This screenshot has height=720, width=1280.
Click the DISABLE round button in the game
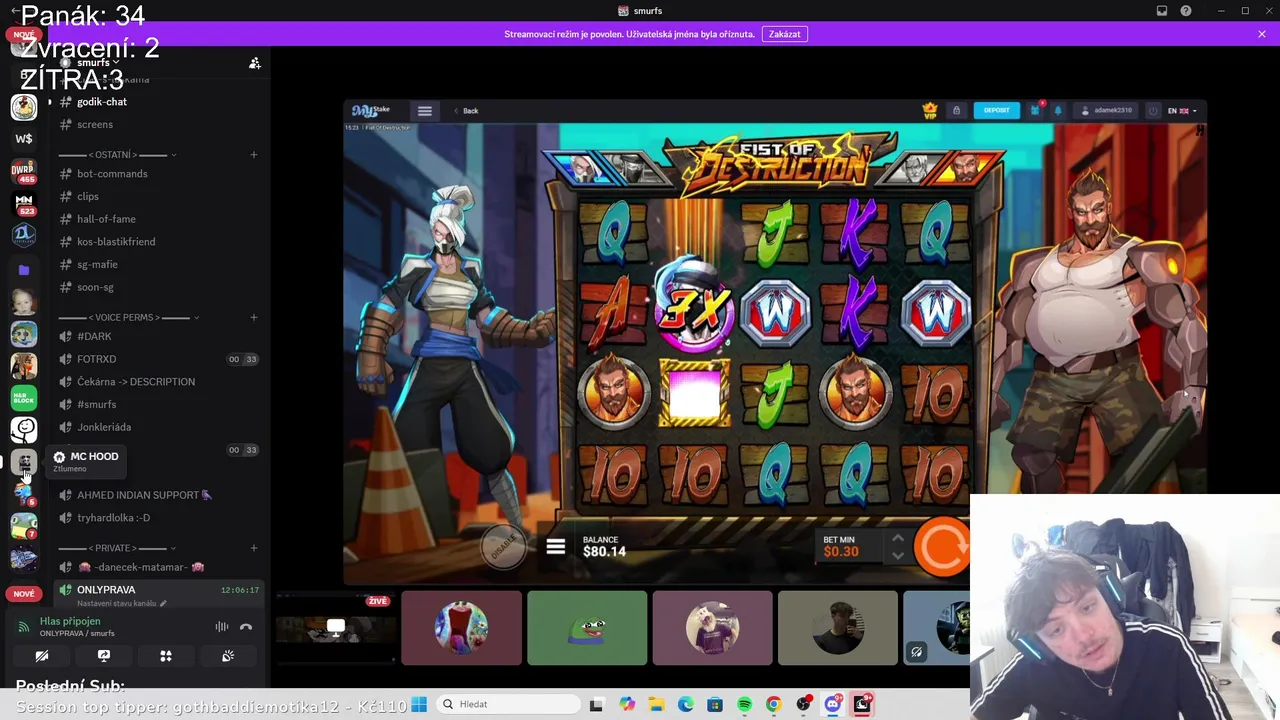[x=503, y=546]
